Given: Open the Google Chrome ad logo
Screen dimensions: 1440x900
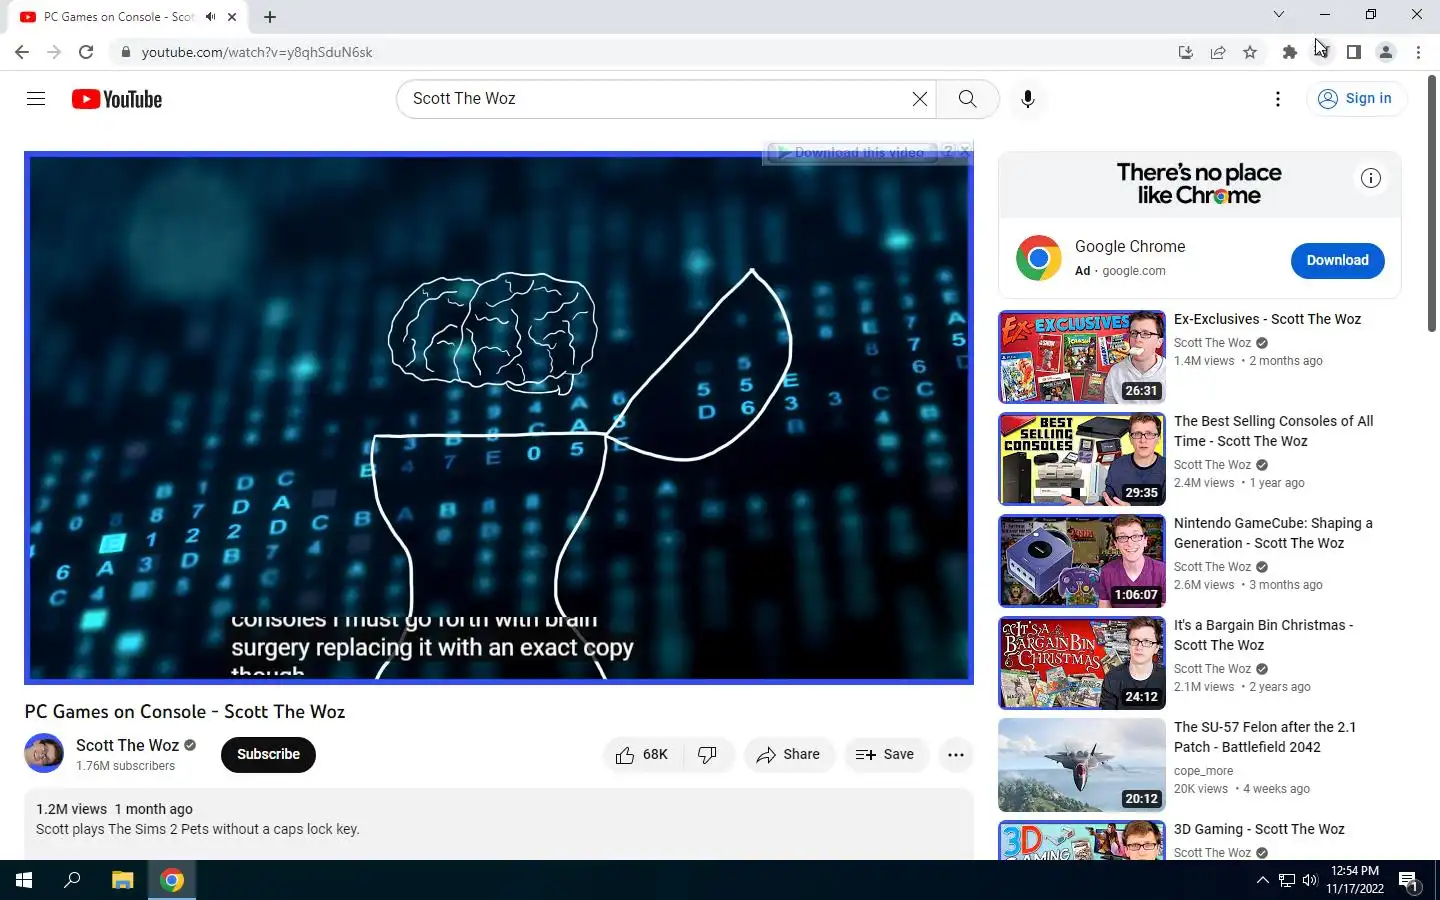Looking at the screenshot, I should point(1039,258).
